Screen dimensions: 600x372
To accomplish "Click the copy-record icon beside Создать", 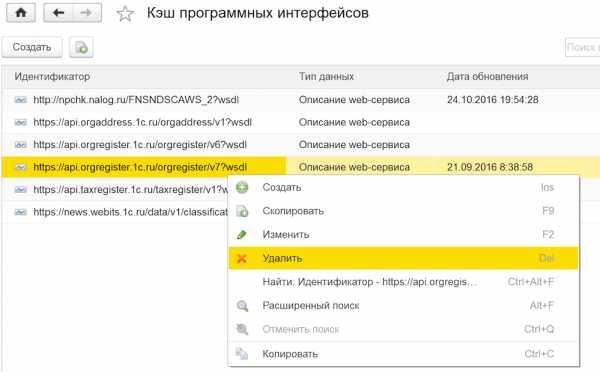I will coord(81,47).
